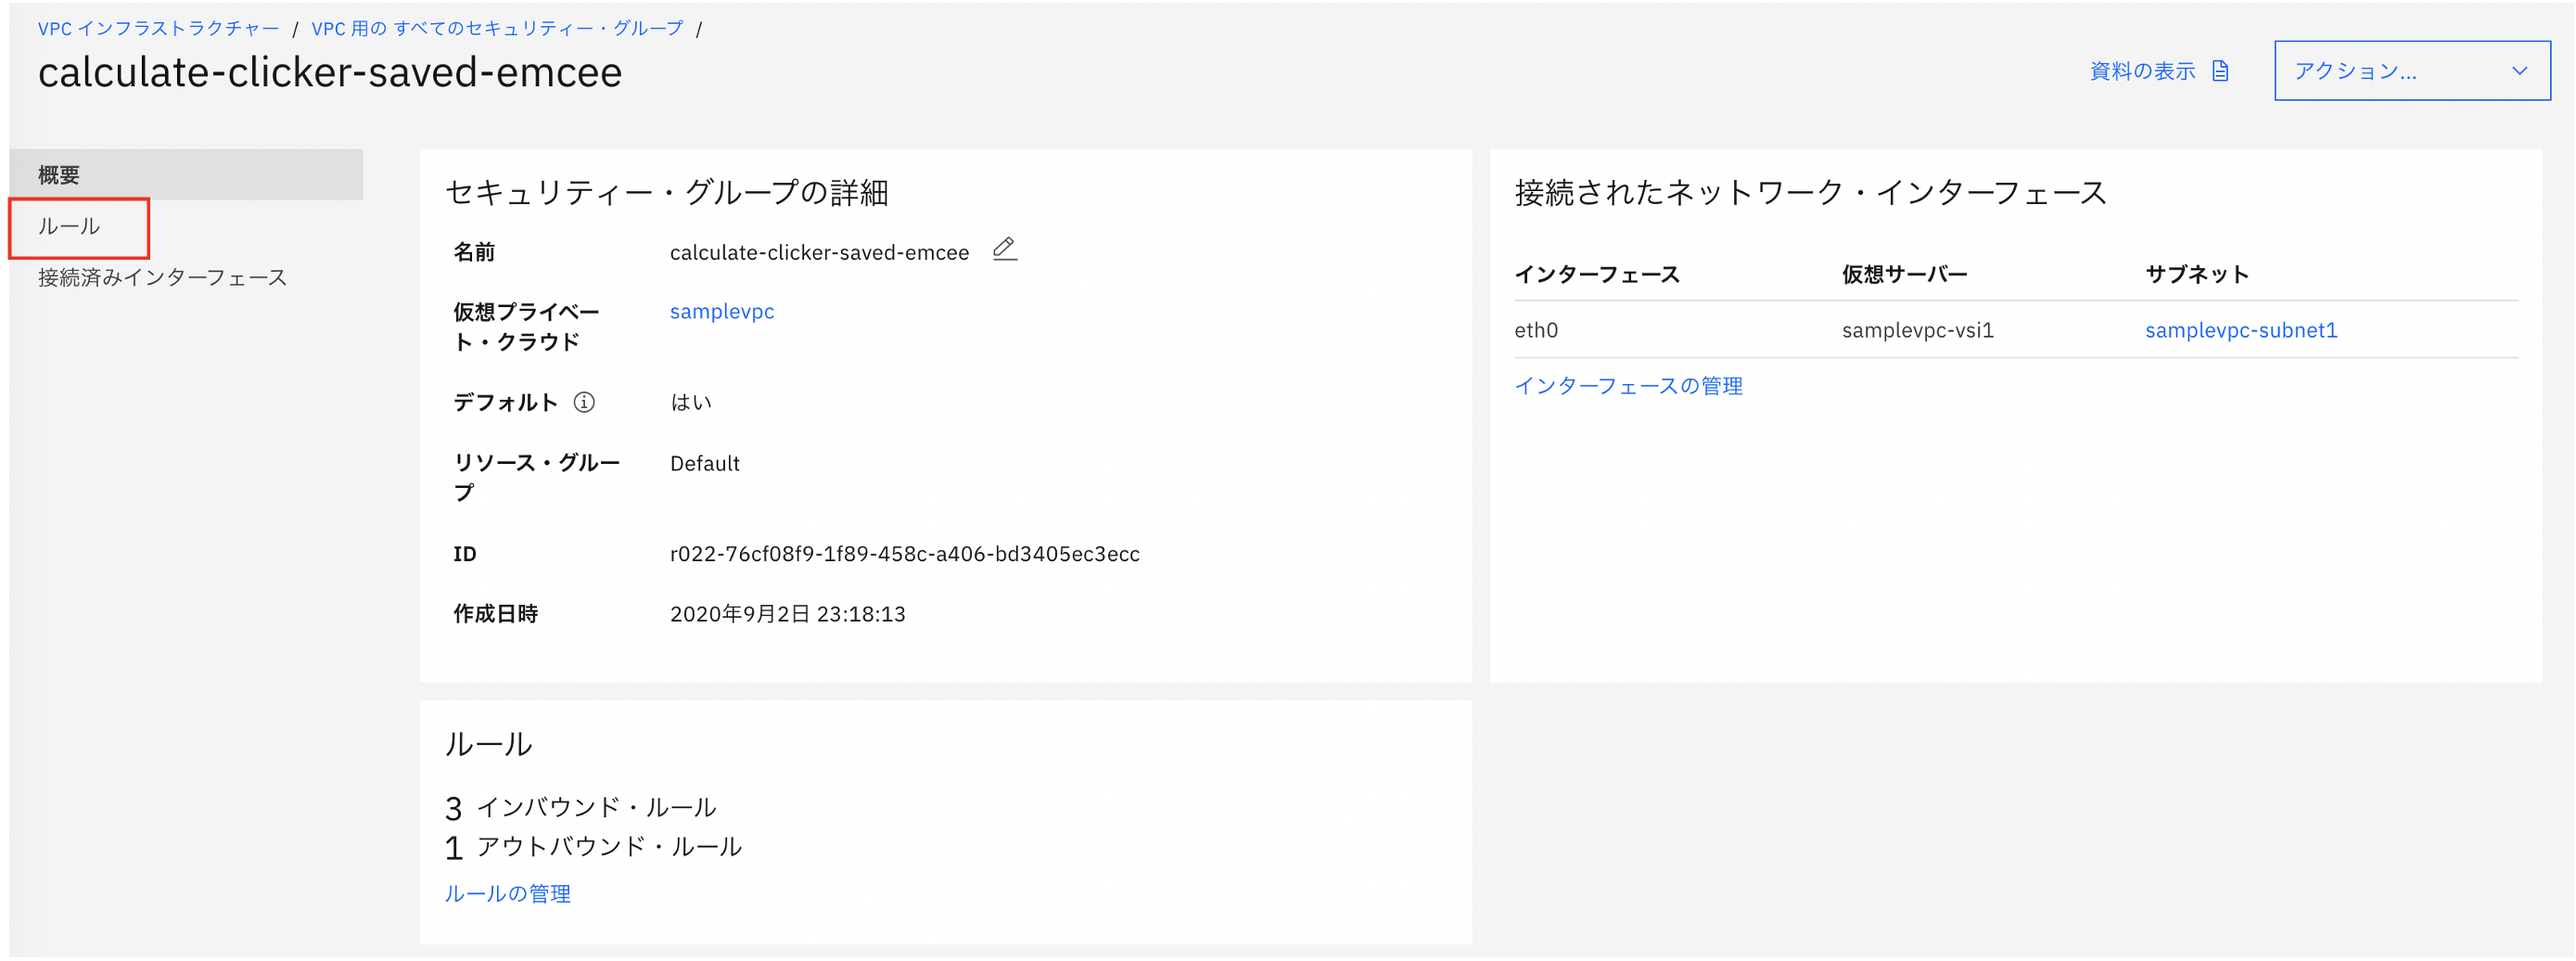This screenshot has height=961, width=2576.
Task: Click the edit pencil icon next to name
Action: pyautogui.click(x=1004, y=249)
